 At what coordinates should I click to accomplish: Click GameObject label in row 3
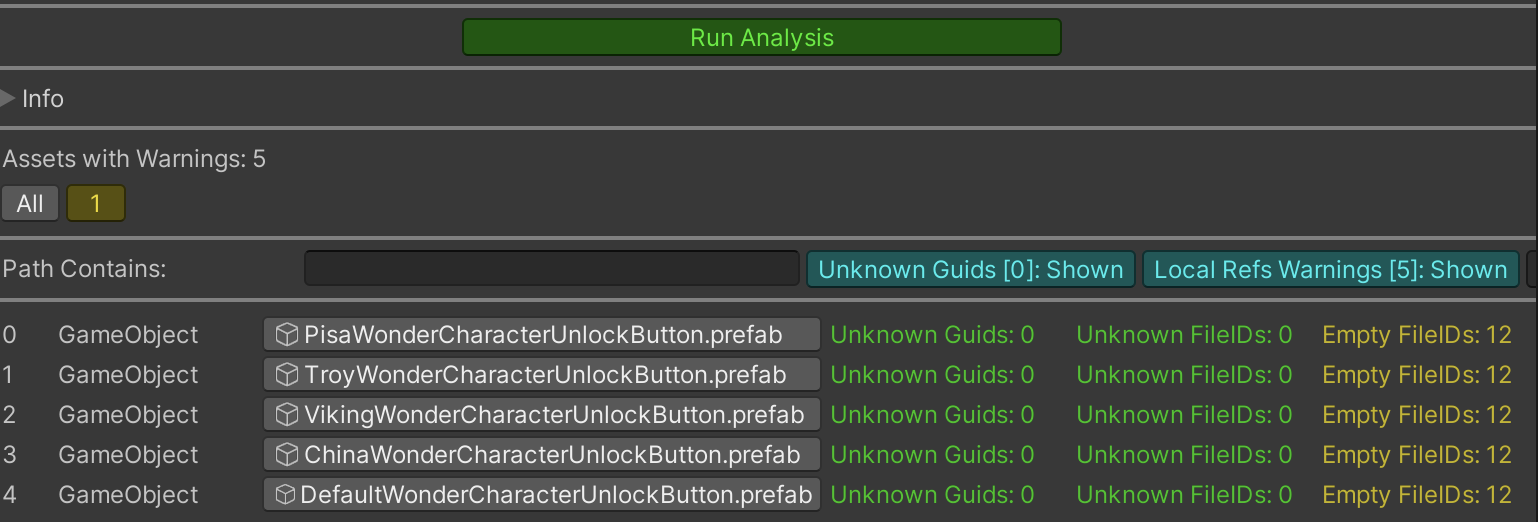coord(129,455)
